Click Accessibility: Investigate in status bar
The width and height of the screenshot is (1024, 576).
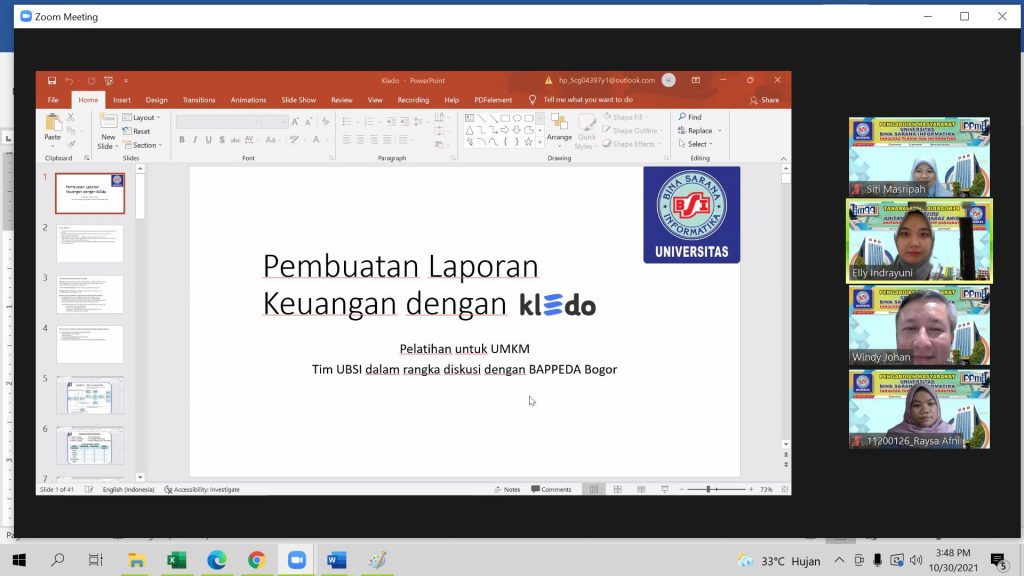[202, 489]
